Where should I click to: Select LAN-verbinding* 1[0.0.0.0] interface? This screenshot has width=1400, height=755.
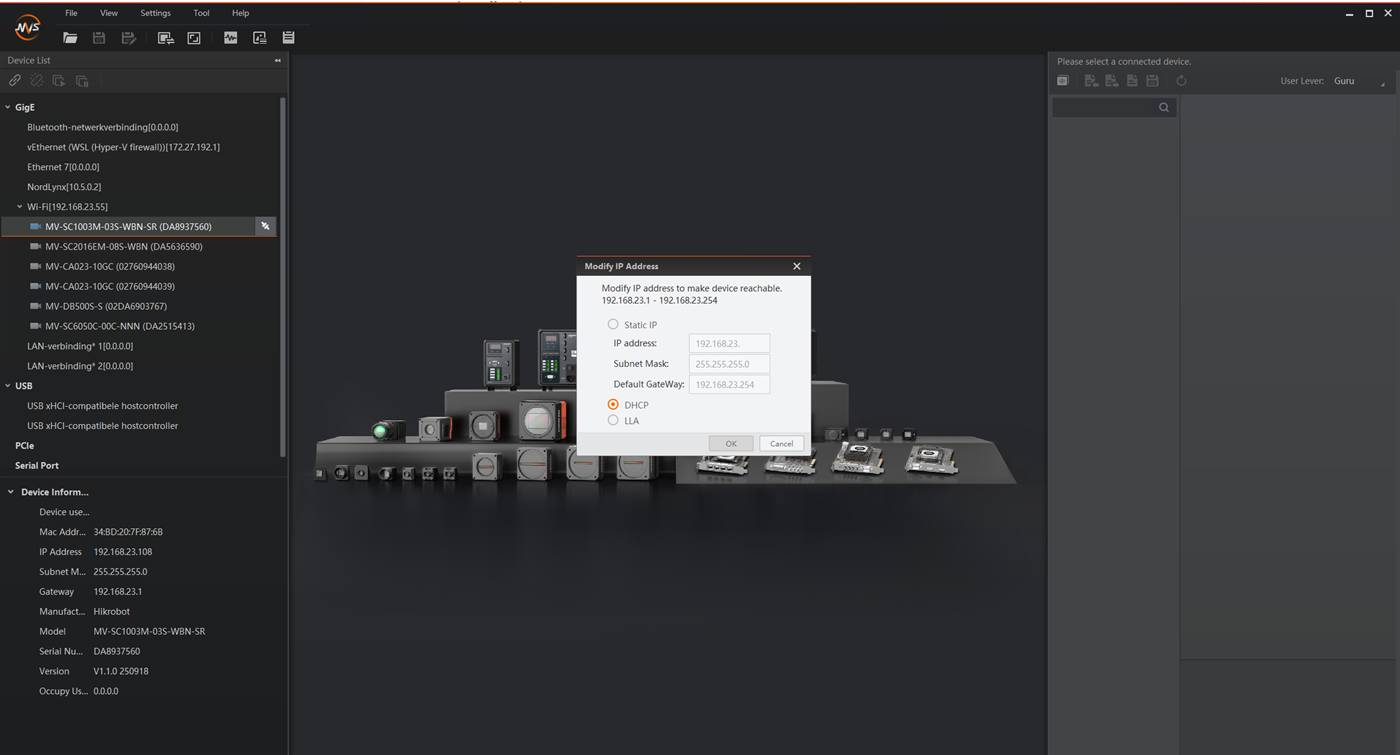(x=80, y=346)
